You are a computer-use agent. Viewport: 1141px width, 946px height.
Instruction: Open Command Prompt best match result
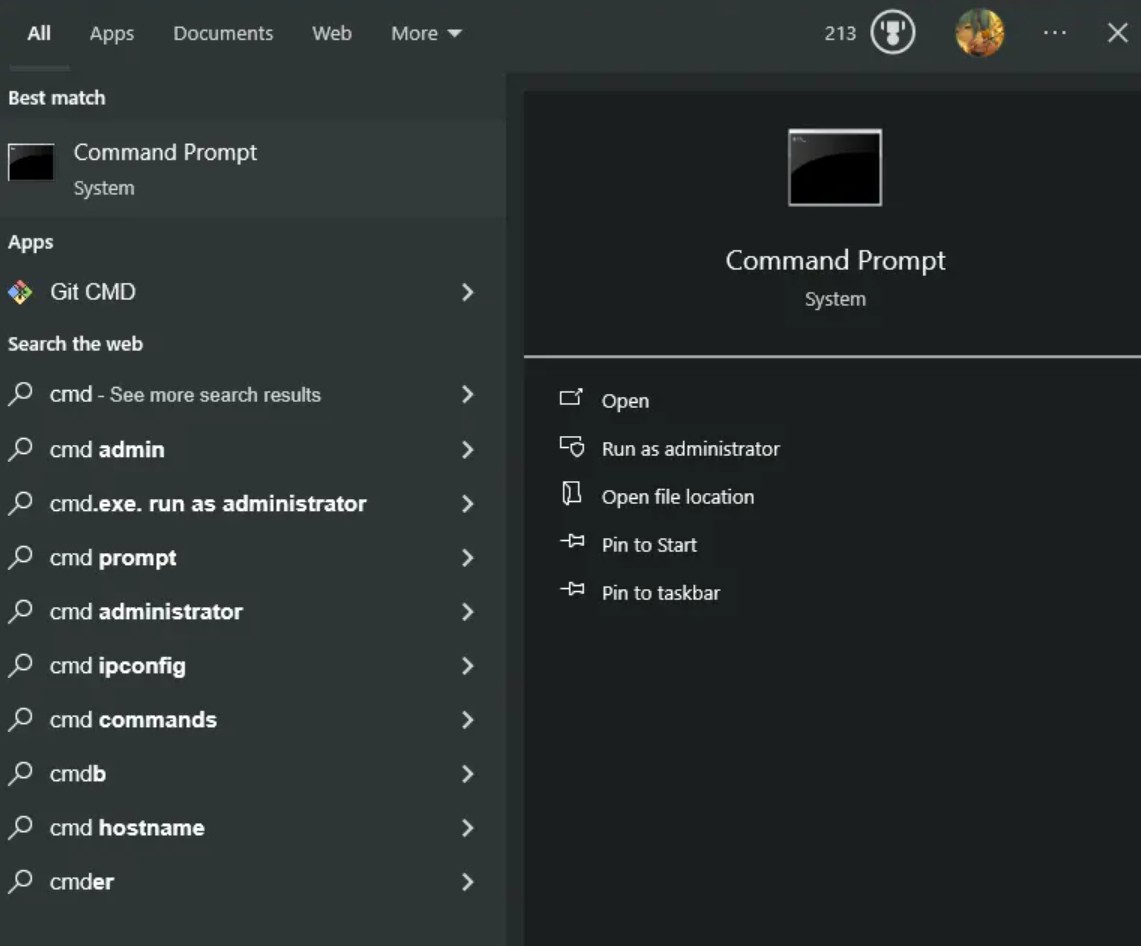pos(253,169)
